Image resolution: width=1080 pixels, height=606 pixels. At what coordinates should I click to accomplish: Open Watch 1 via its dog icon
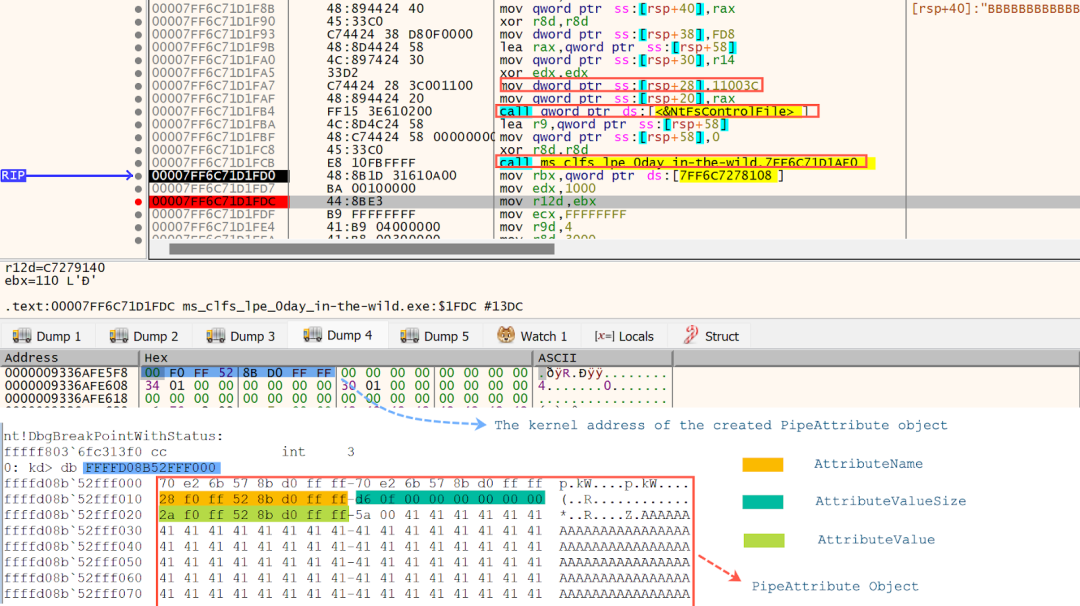[x=507, y=336]
